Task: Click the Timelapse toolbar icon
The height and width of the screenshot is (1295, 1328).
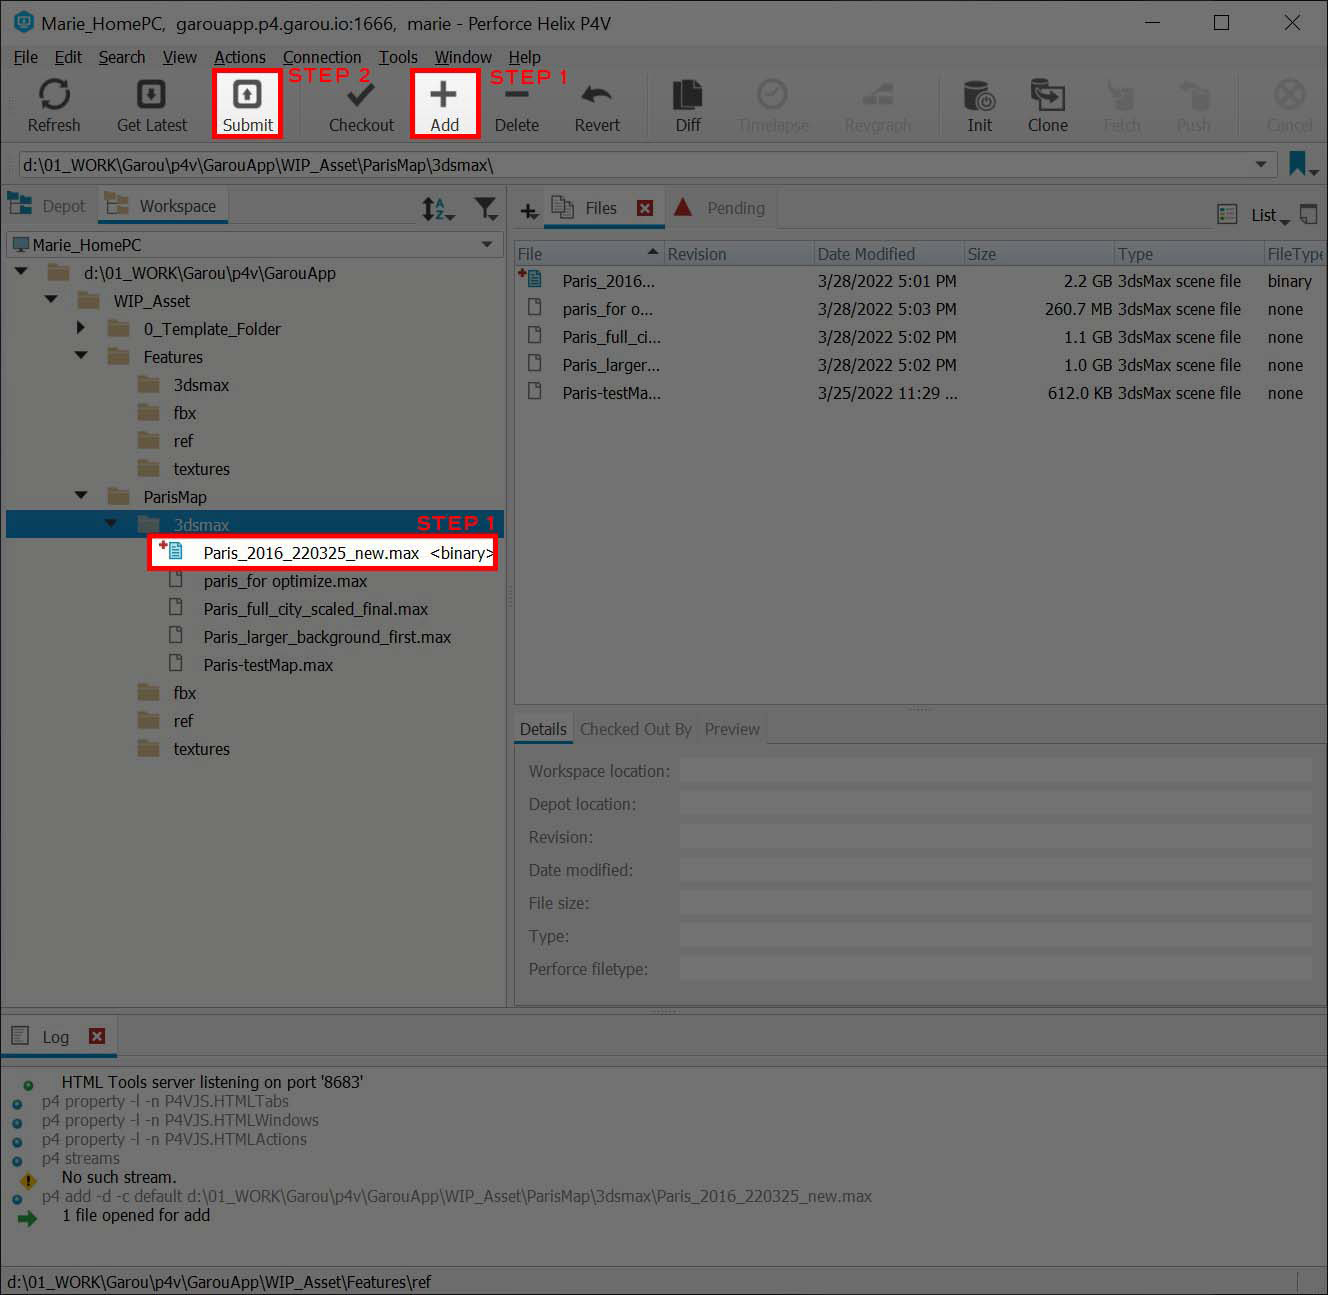Action: [x=773, y=105]
